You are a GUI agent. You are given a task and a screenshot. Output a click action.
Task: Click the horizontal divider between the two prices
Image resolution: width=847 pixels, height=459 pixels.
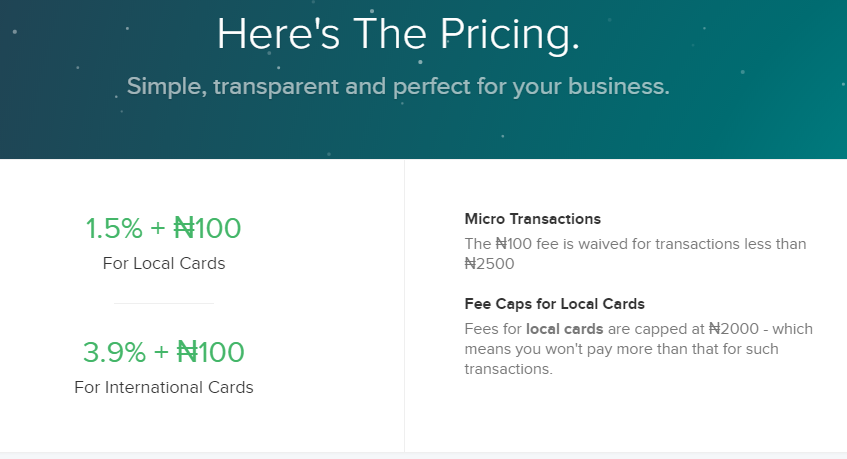(164, 303)
